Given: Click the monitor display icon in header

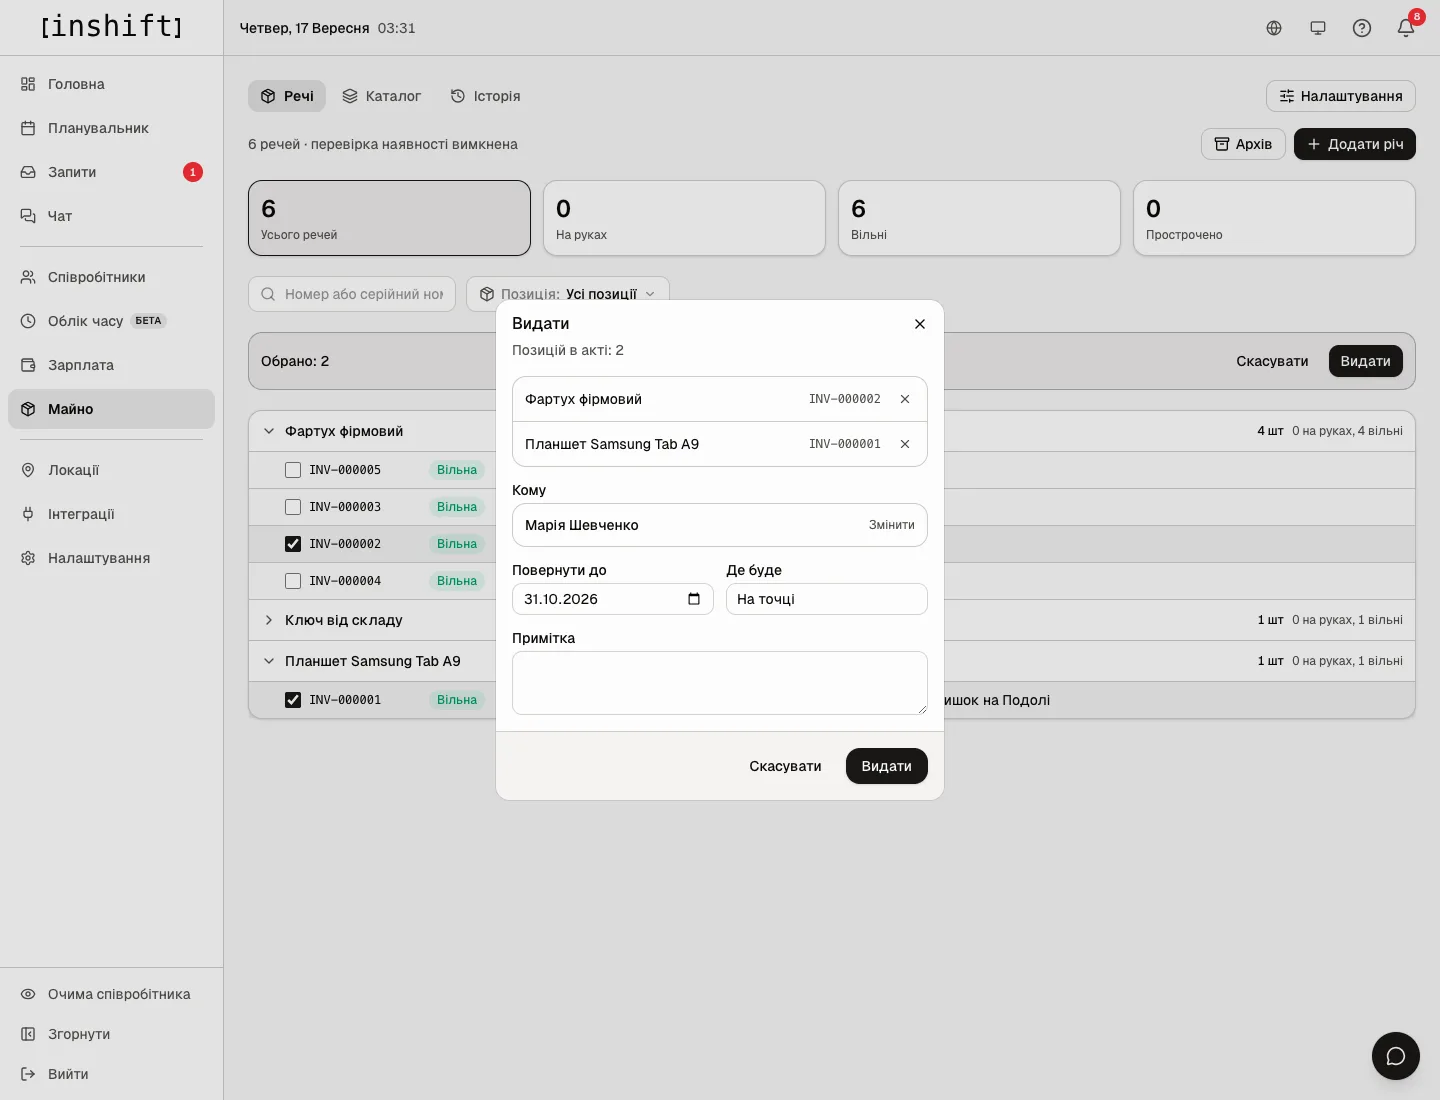Looking at the screenshot, I should tap(1318, 28).
